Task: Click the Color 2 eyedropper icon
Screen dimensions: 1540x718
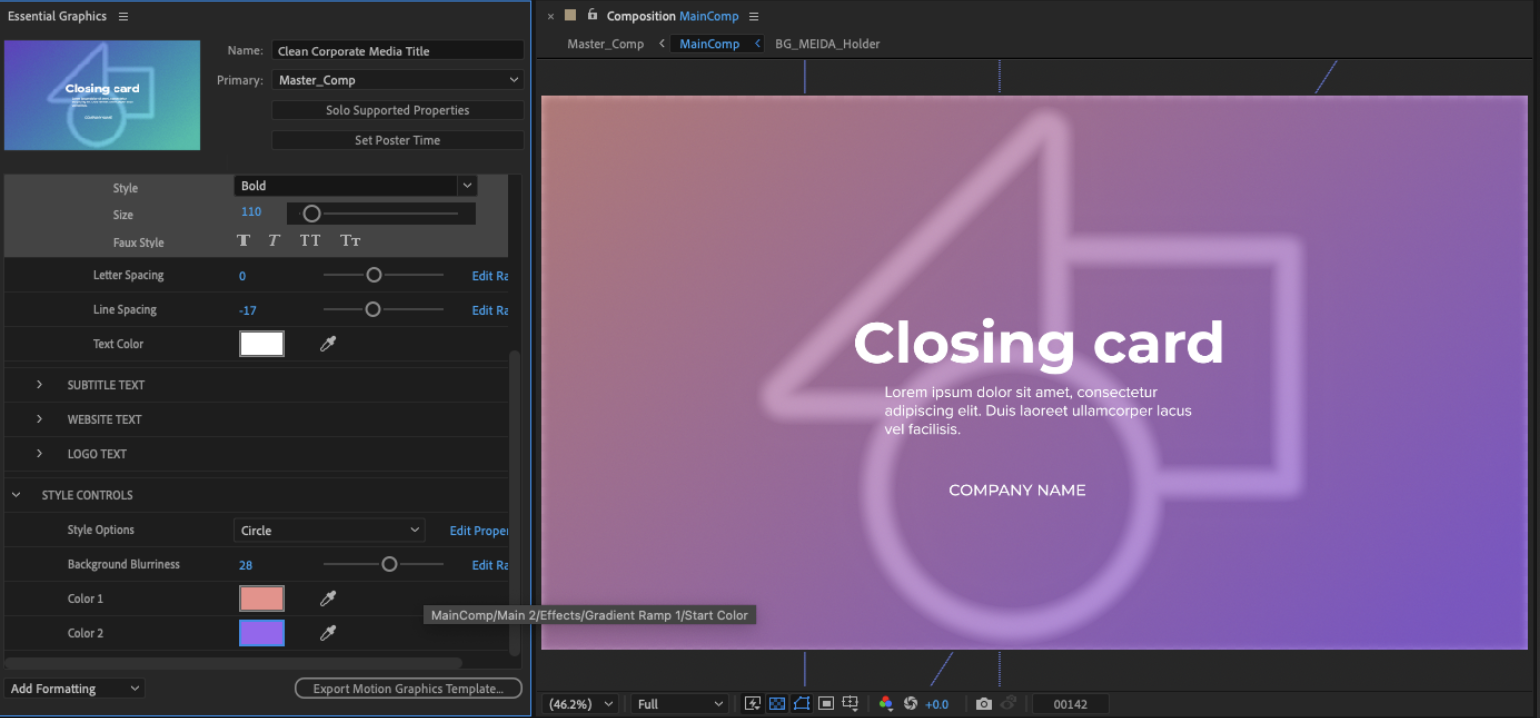Action: click(327, 633)
